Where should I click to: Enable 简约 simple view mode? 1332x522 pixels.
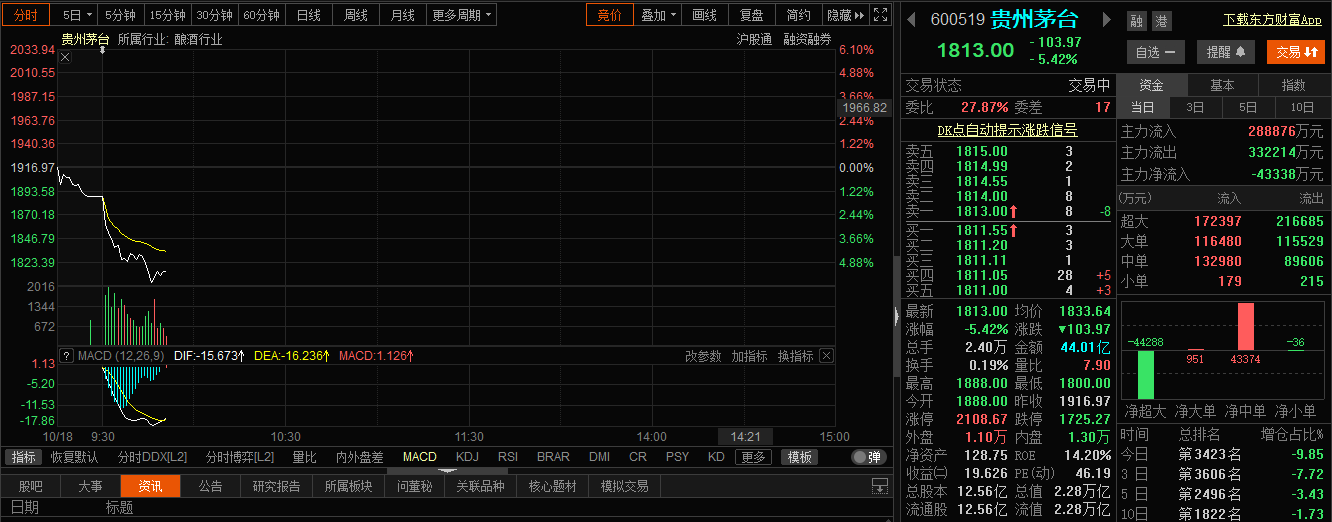(x=798, y=15)
